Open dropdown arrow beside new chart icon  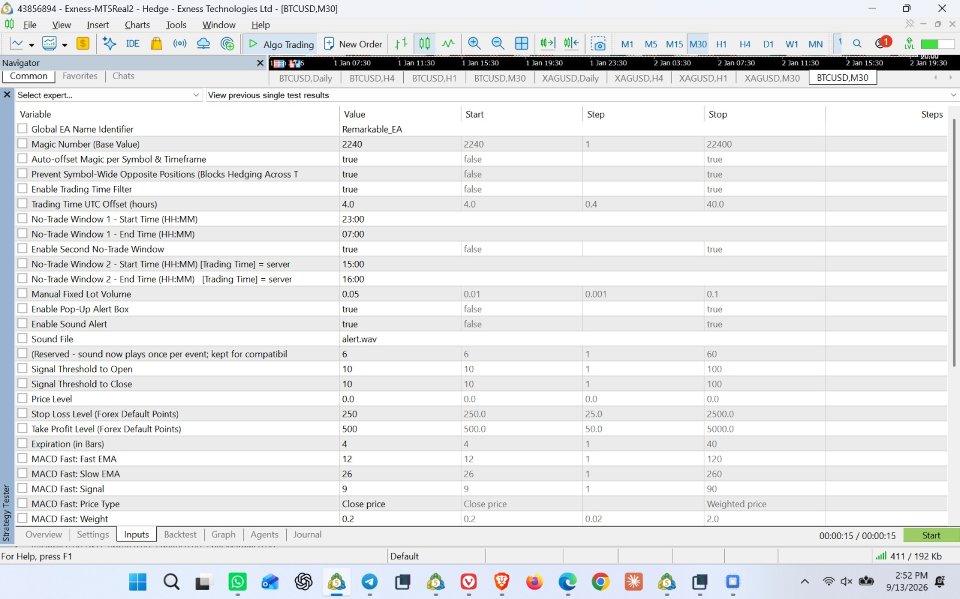pyautogui.click(x=31, y=45)
